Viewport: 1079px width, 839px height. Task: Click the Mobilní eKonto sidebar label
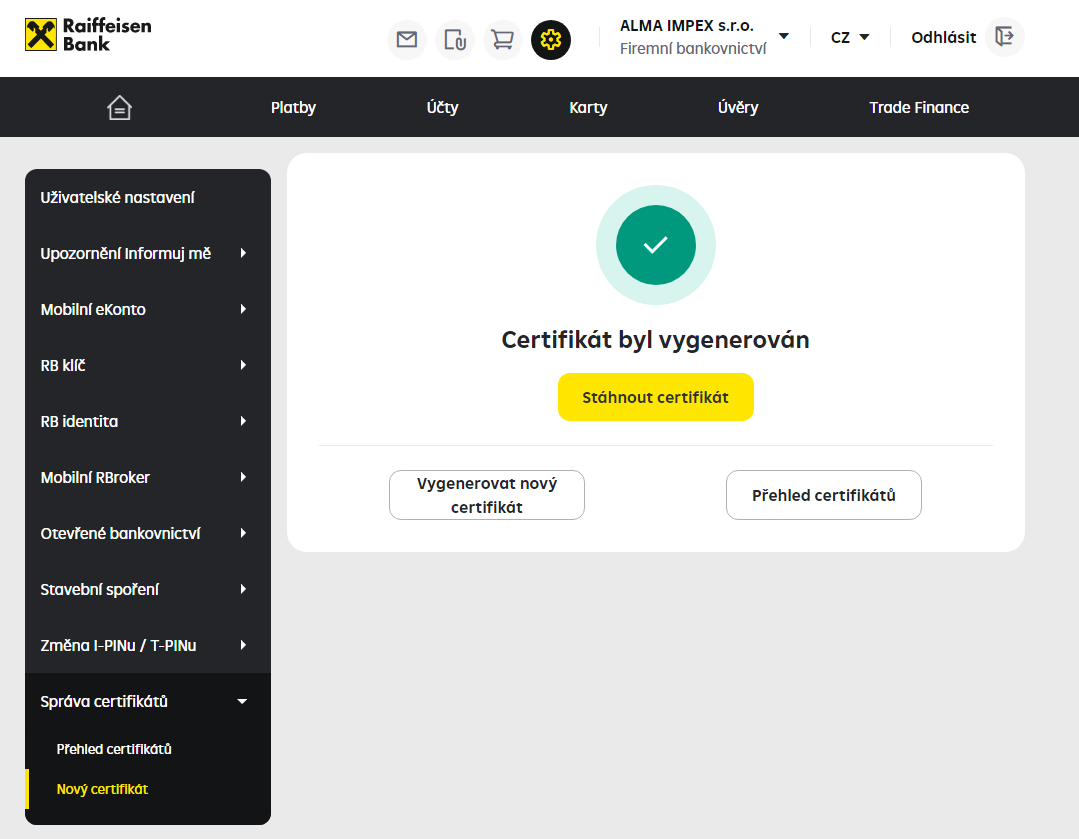coord(93,309)
